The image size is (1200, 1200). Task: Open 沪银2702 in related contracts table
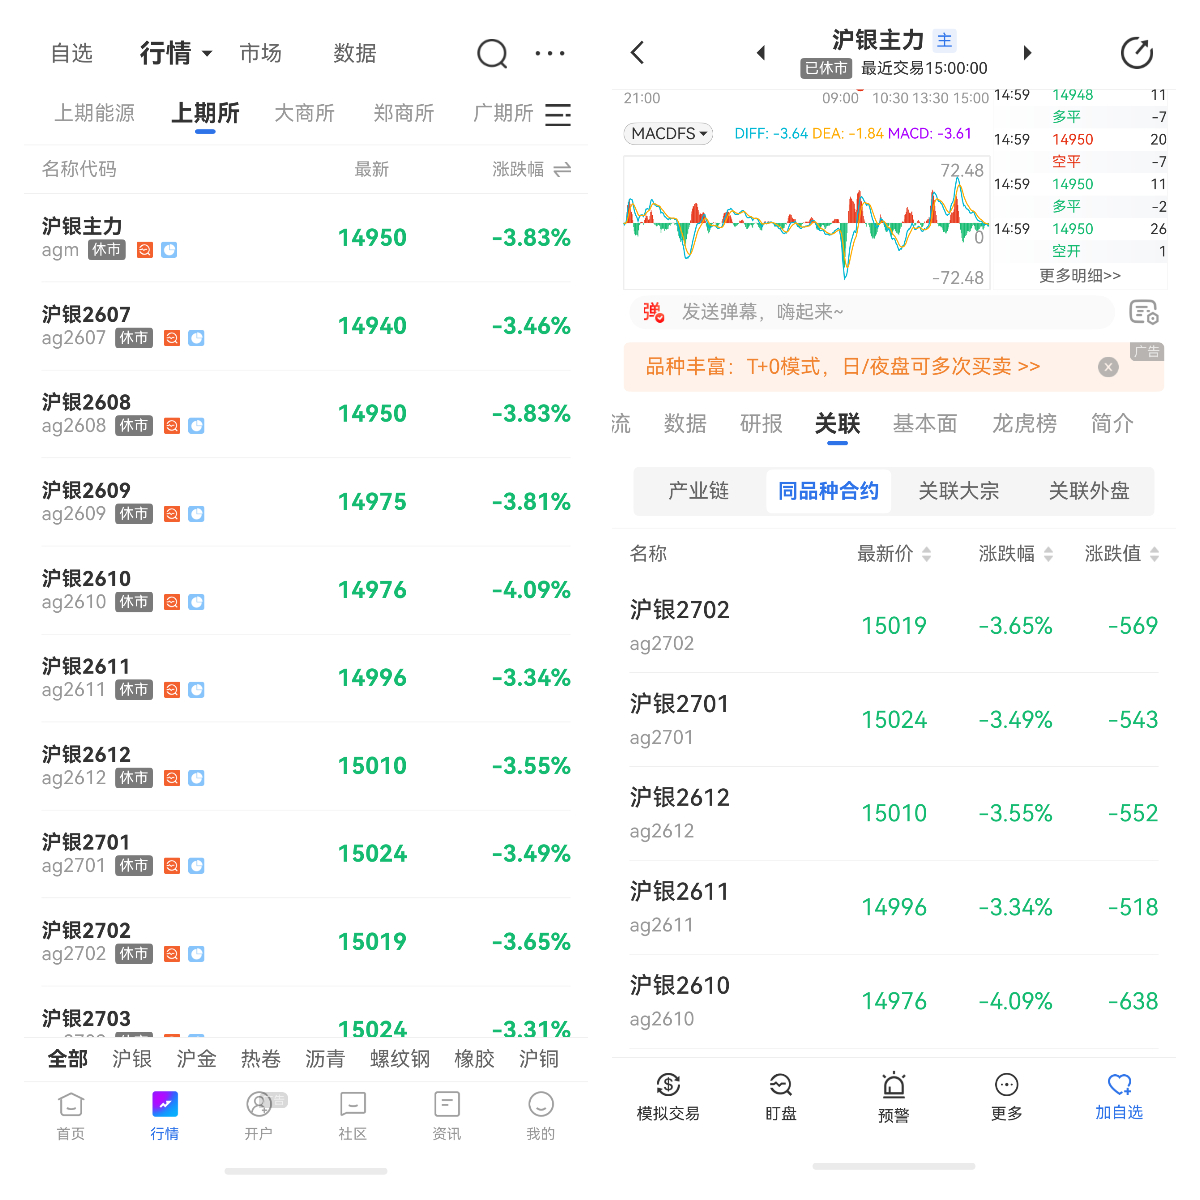coord(894,626)
